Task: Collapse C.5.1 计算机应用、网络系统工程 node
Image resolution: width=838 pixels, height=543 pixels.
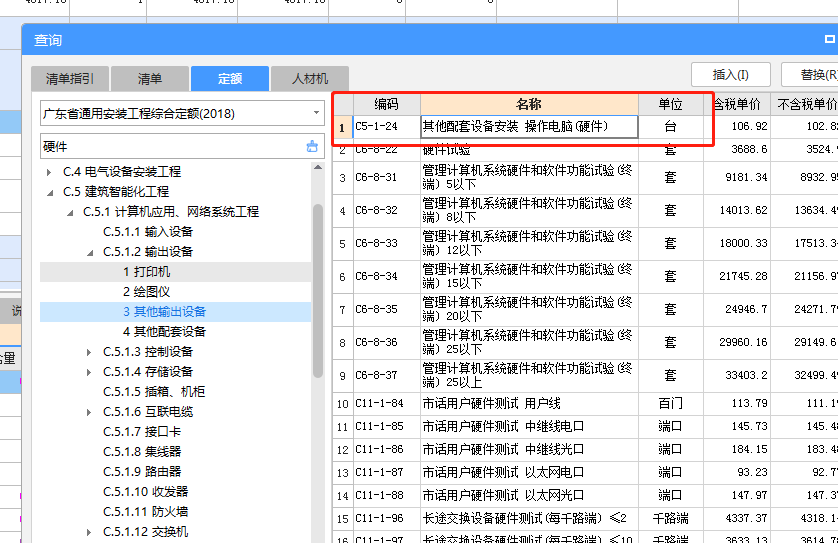Action: point(70,213)
